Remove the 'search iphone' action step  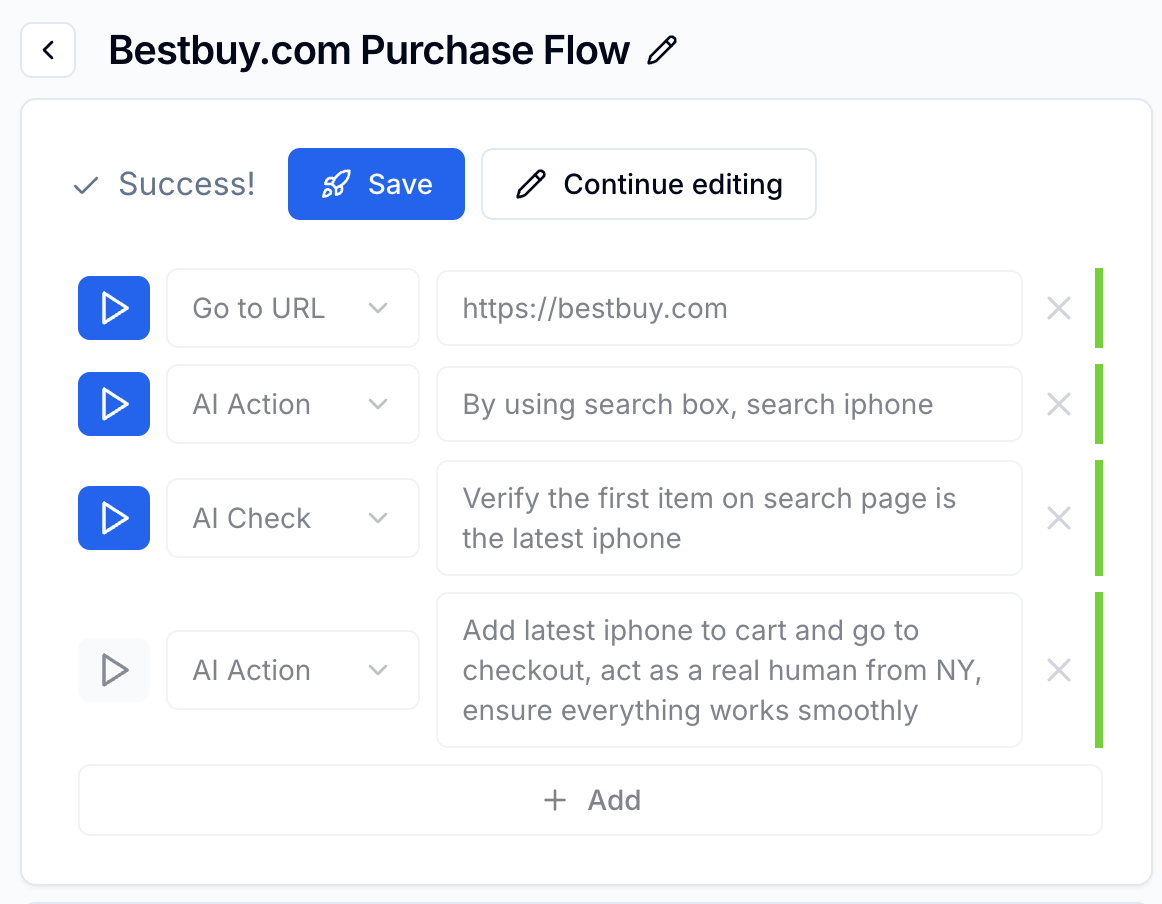click(x=1058, y=404)
